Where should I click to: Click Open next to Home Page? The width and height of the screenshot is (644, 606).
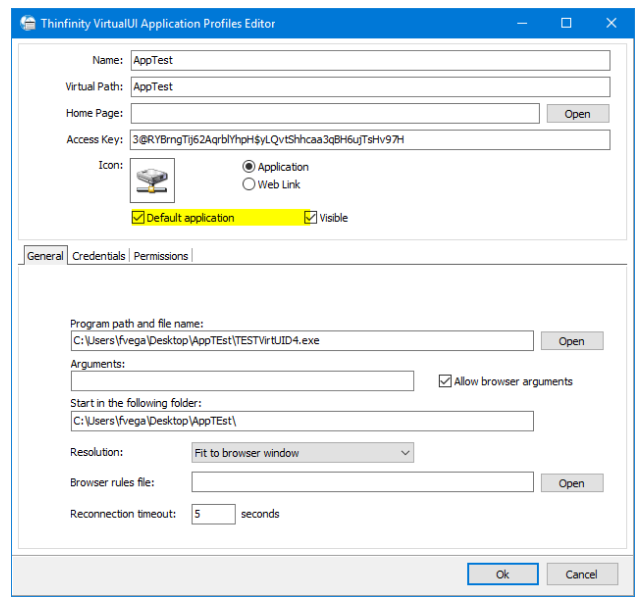pos(577,114)
